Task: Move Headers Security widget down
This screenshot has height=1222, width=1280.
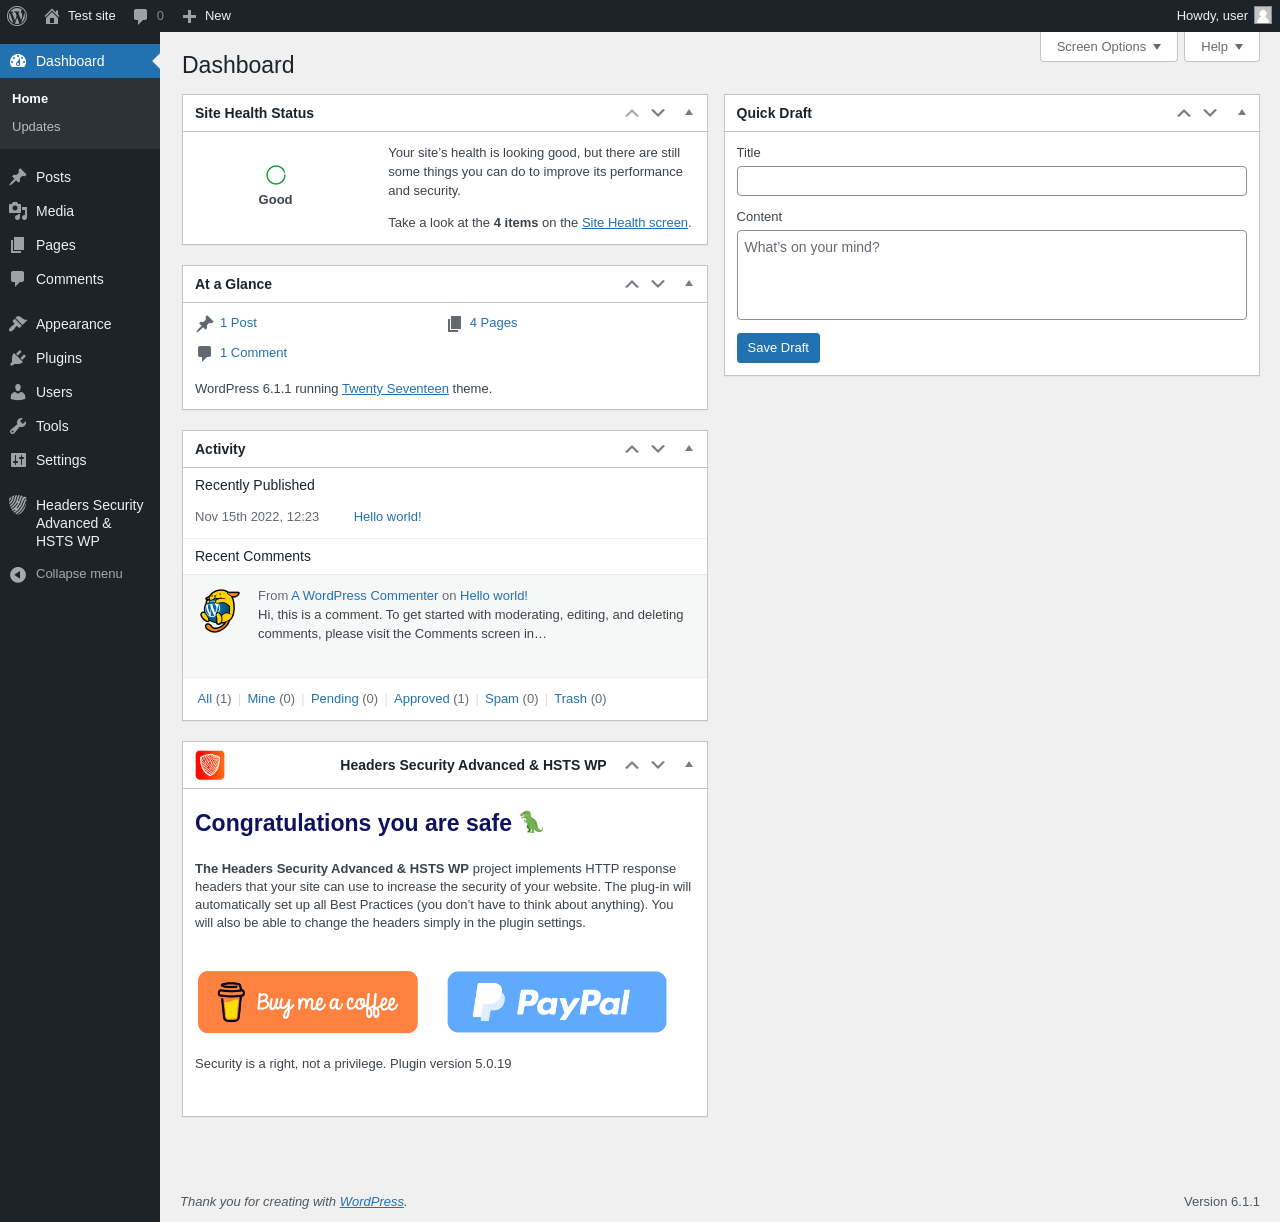Action: [x=658, y=765]
